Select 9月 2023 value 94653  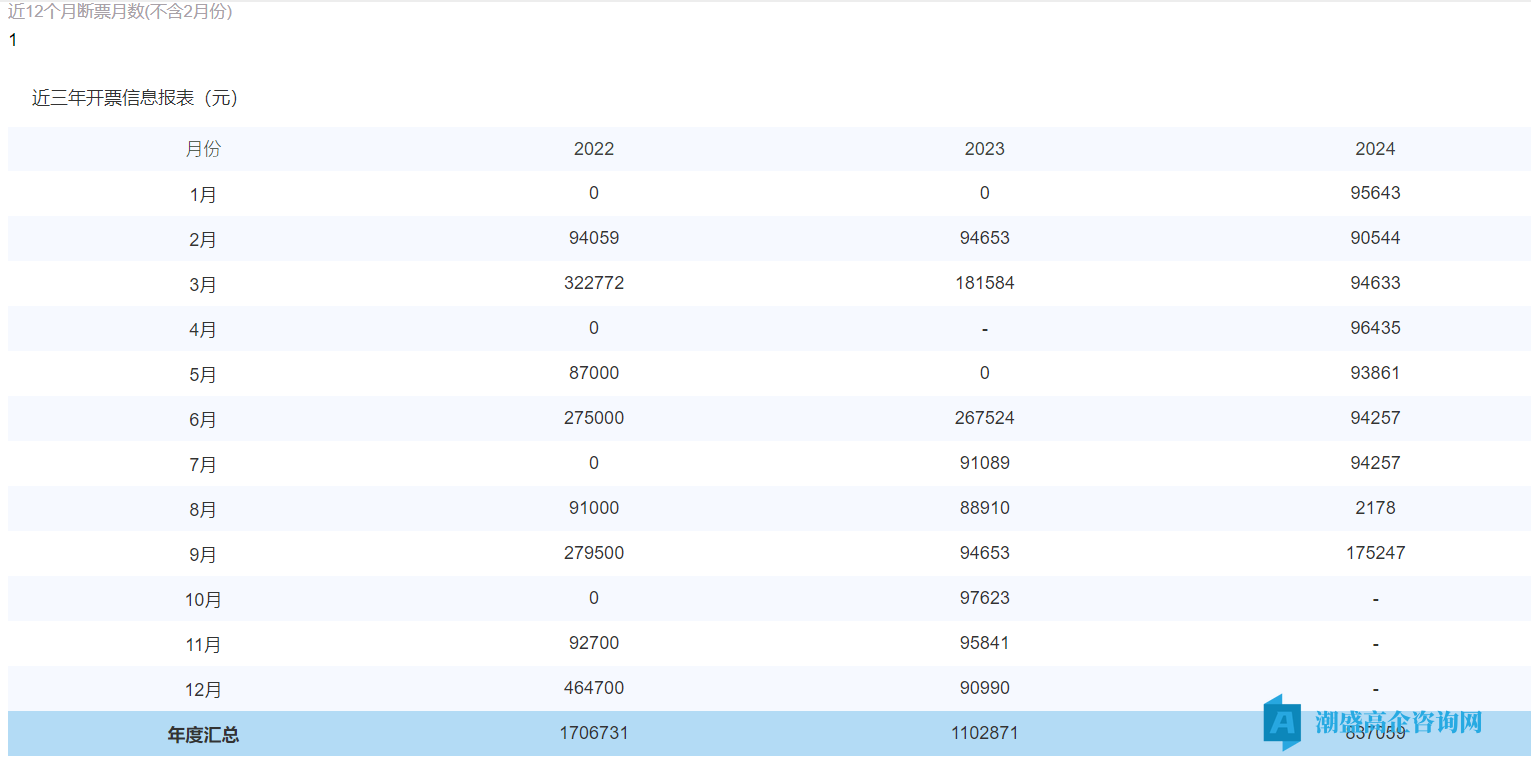(985, 553)
